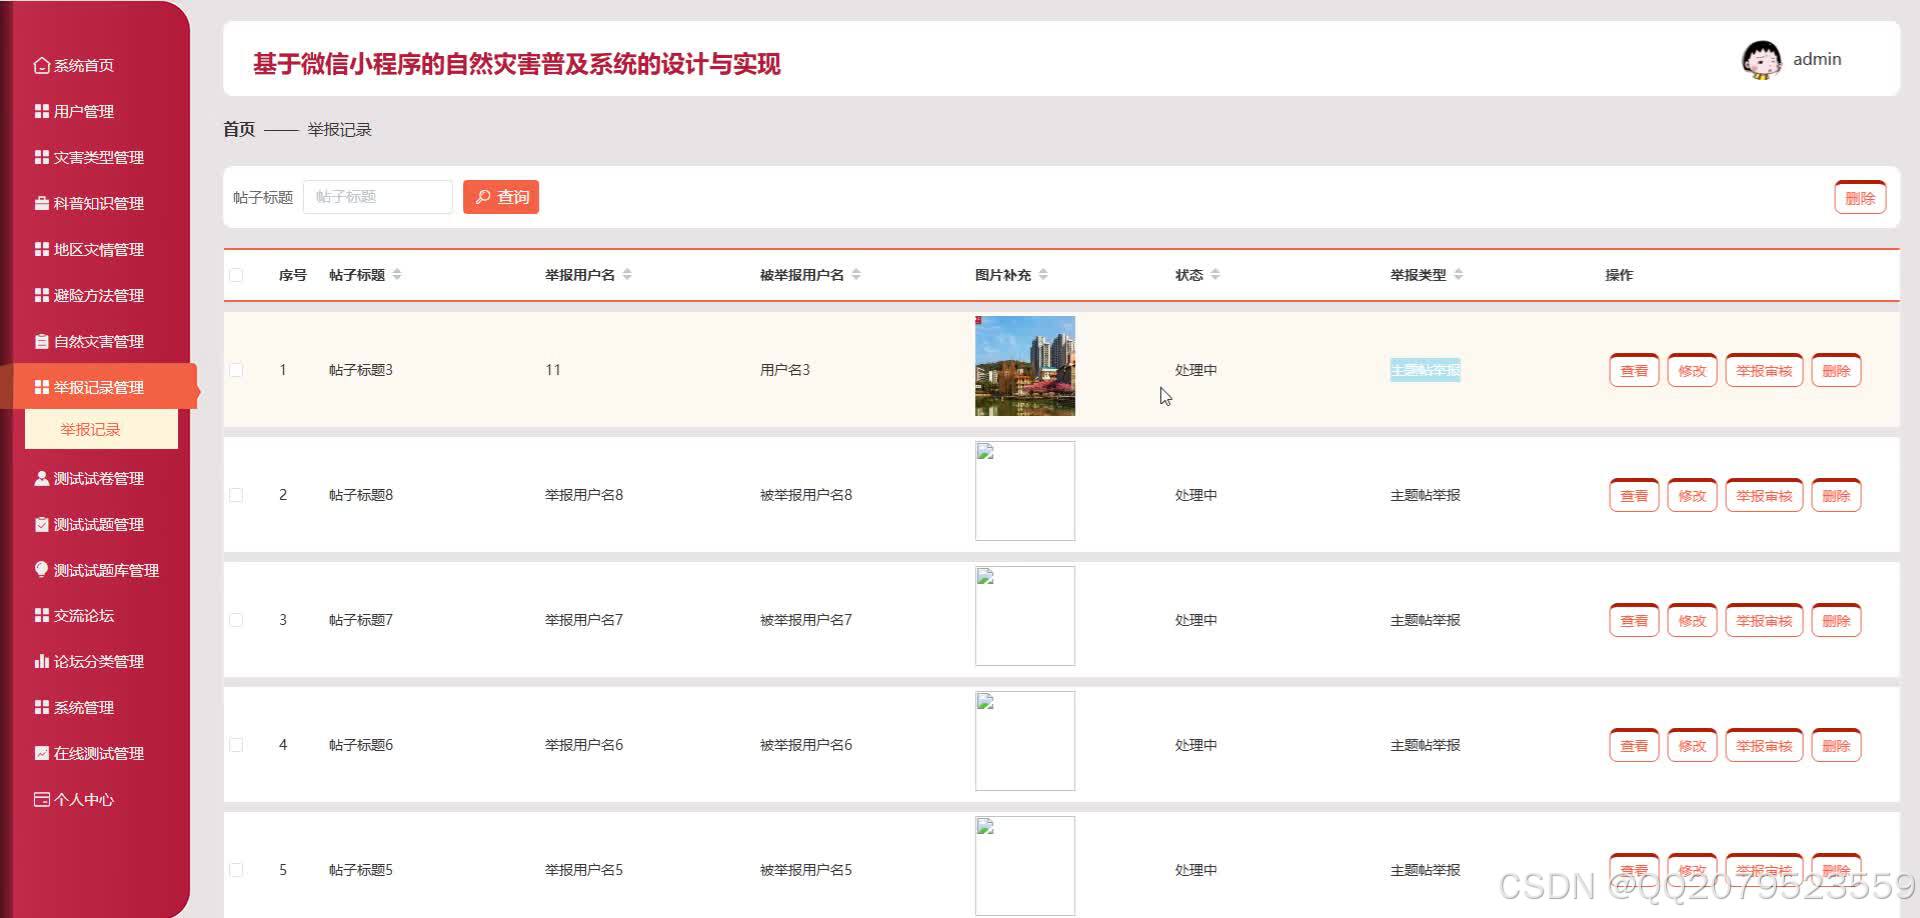Open the highlighted 主题帖举报 label in row 1
The image size is (1920, 918).
coord(1425,370)
